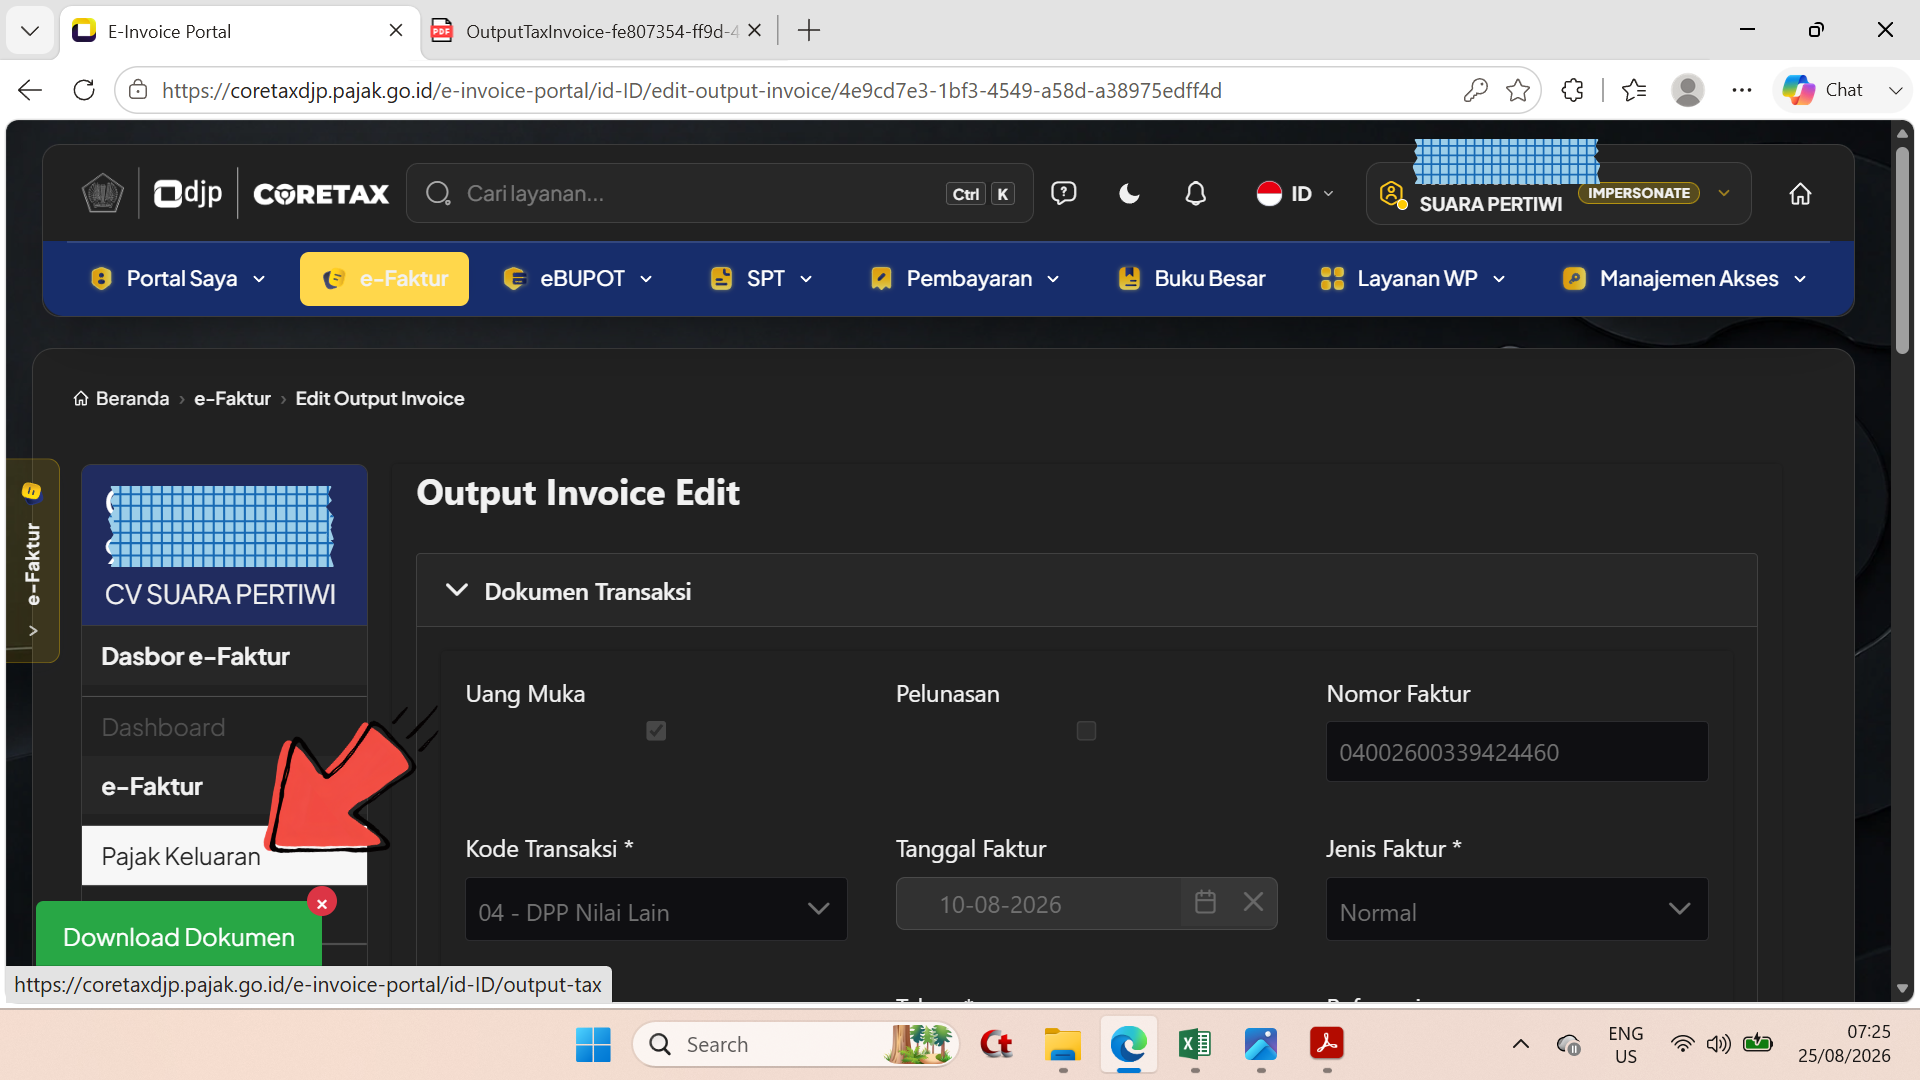Screen dimensions: 1920x1080
Task: Toggle Uang Muka checkbox
Action: [x=656, y=731]
